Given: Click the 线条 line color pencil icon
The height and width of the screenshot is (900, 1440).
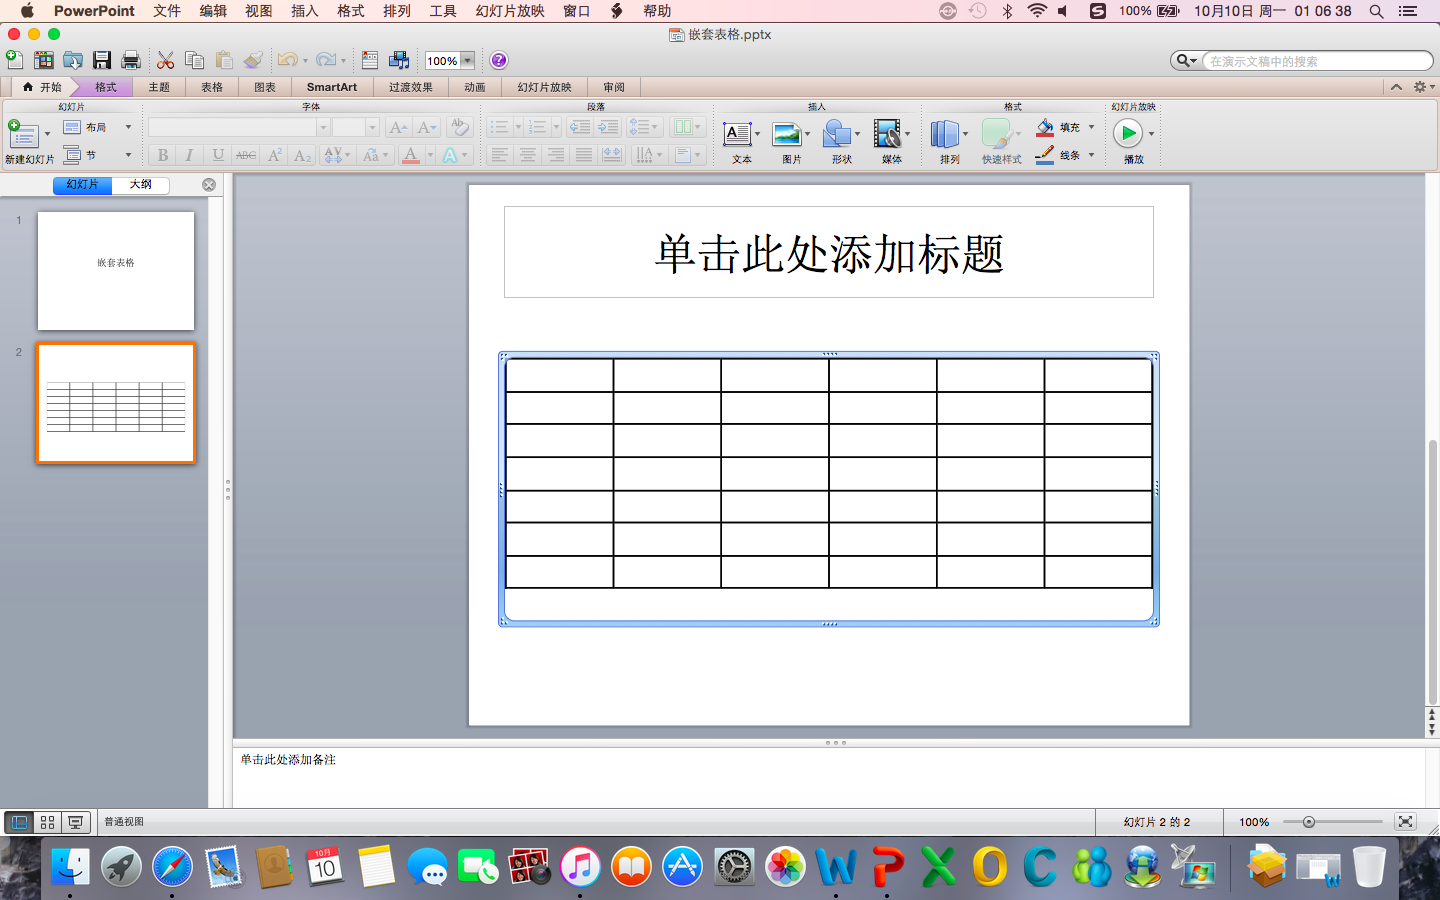Looking at the screenshot, I should (1045, 155).
